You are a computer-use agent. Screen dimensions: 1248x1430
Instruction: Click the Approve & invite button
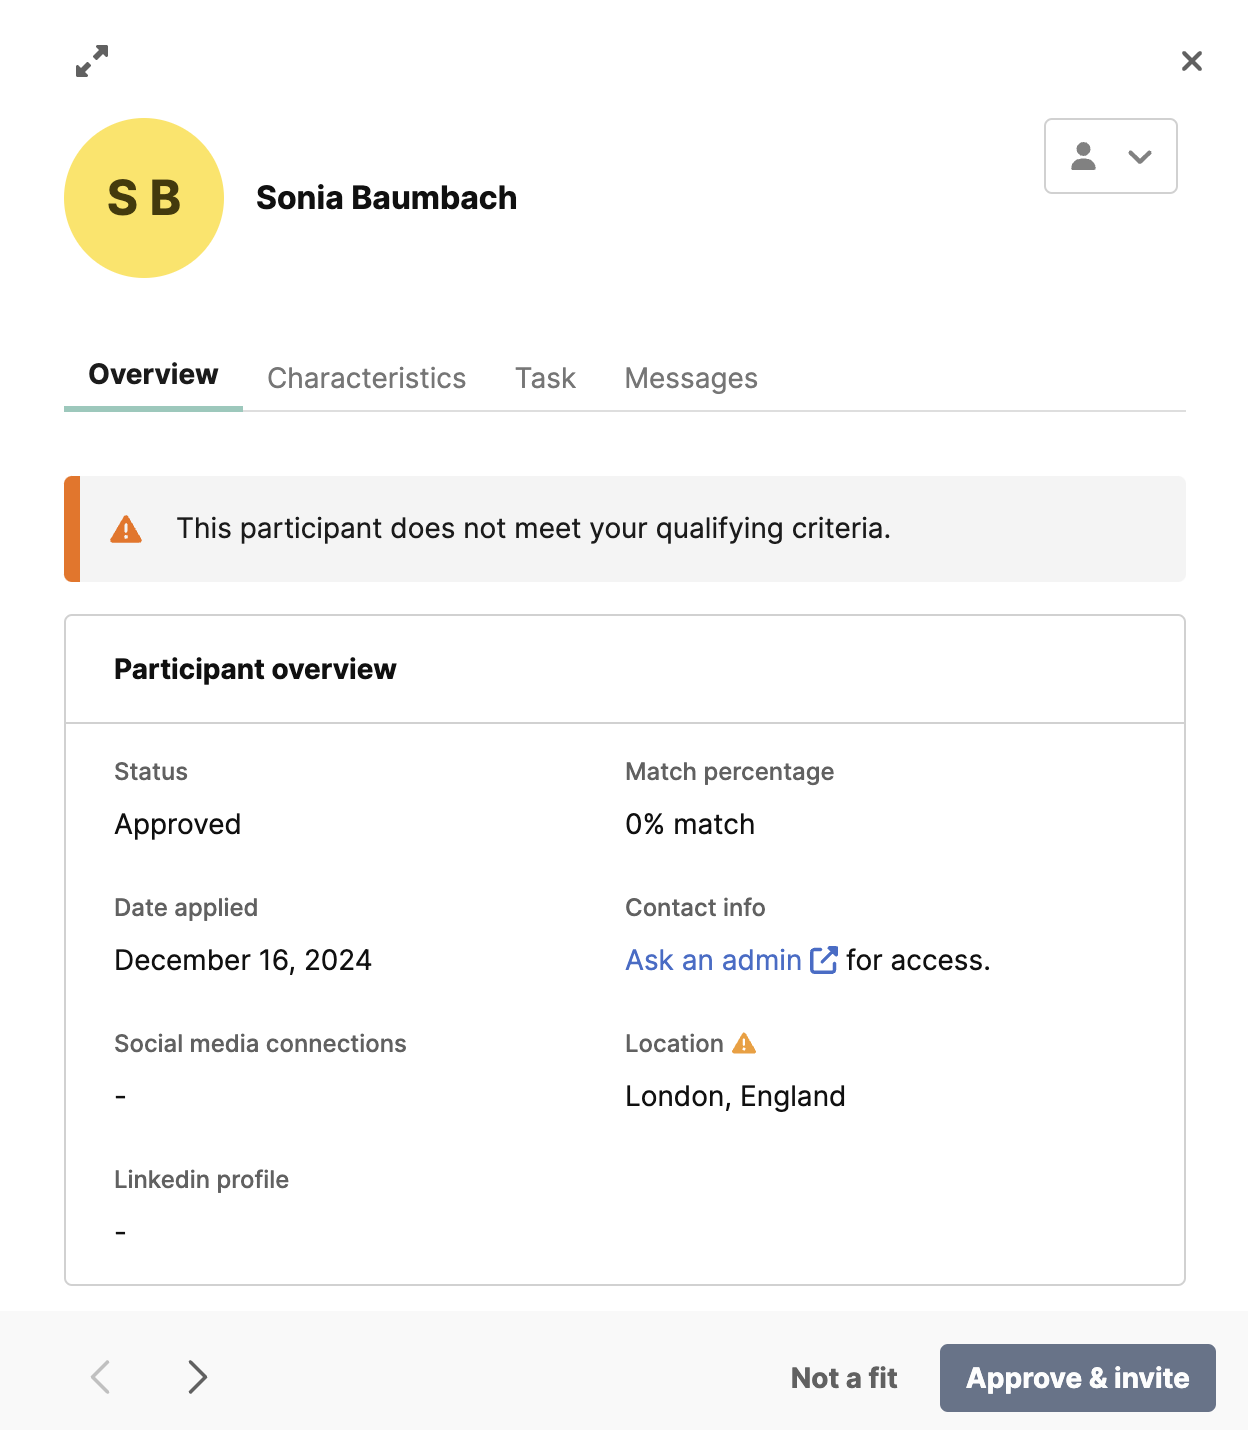[x=1078, y=1378]
